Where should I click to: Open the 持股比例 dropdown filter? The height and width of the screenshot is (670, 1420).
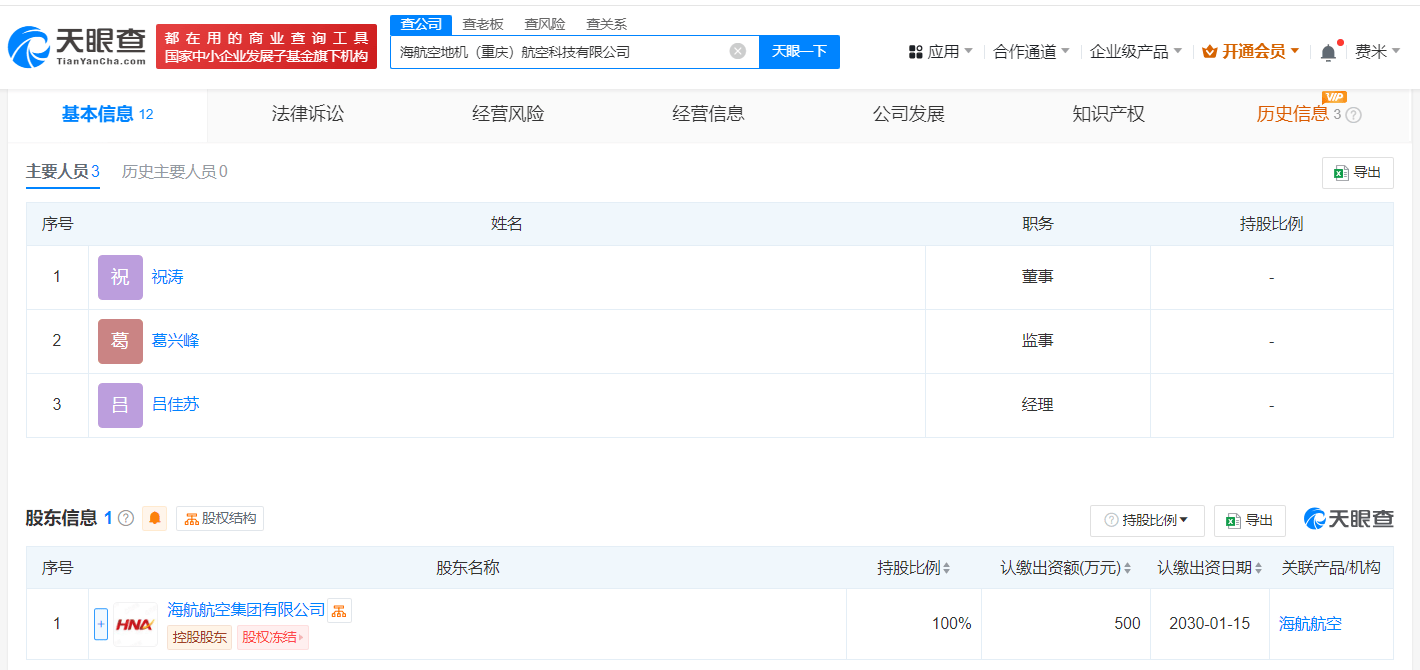[1147, 520]
